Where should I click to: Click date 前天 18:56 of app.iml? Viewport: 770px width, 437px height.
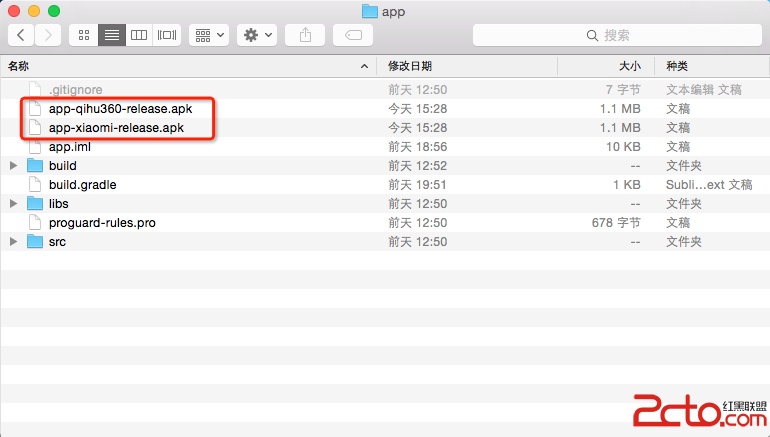point(417,147)
